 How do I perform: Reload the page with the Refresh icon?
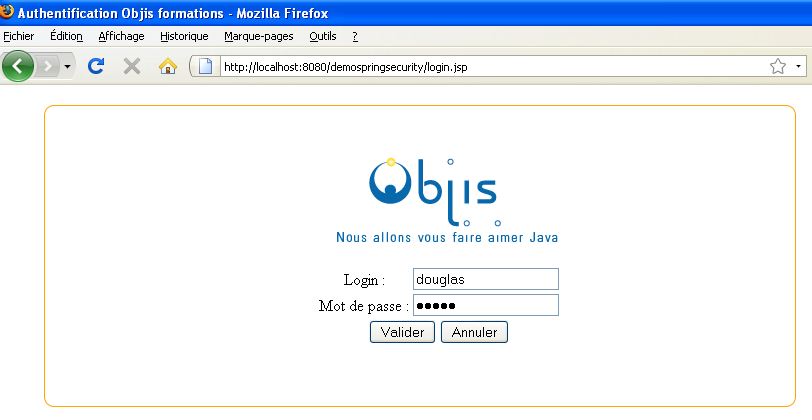tap(96, 66)
